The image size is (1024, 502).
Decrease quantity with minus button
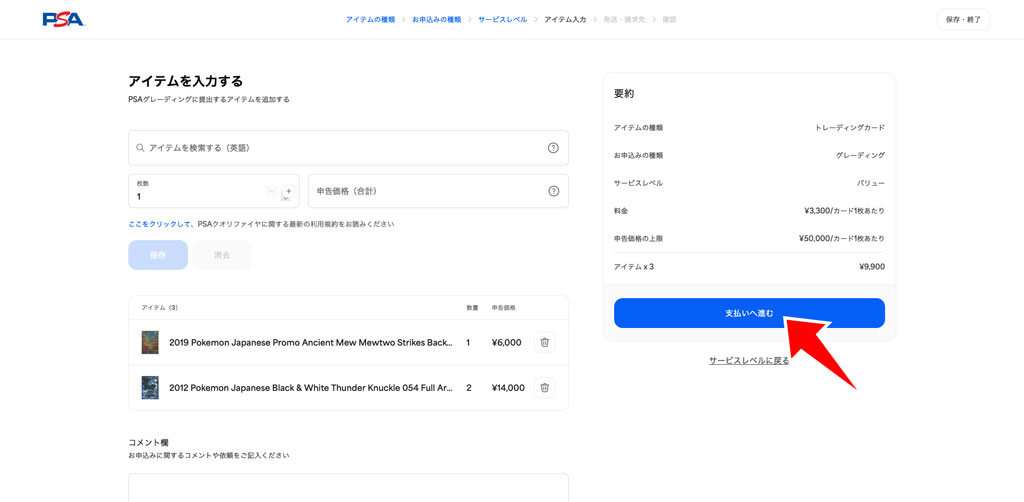click(272, 191)
